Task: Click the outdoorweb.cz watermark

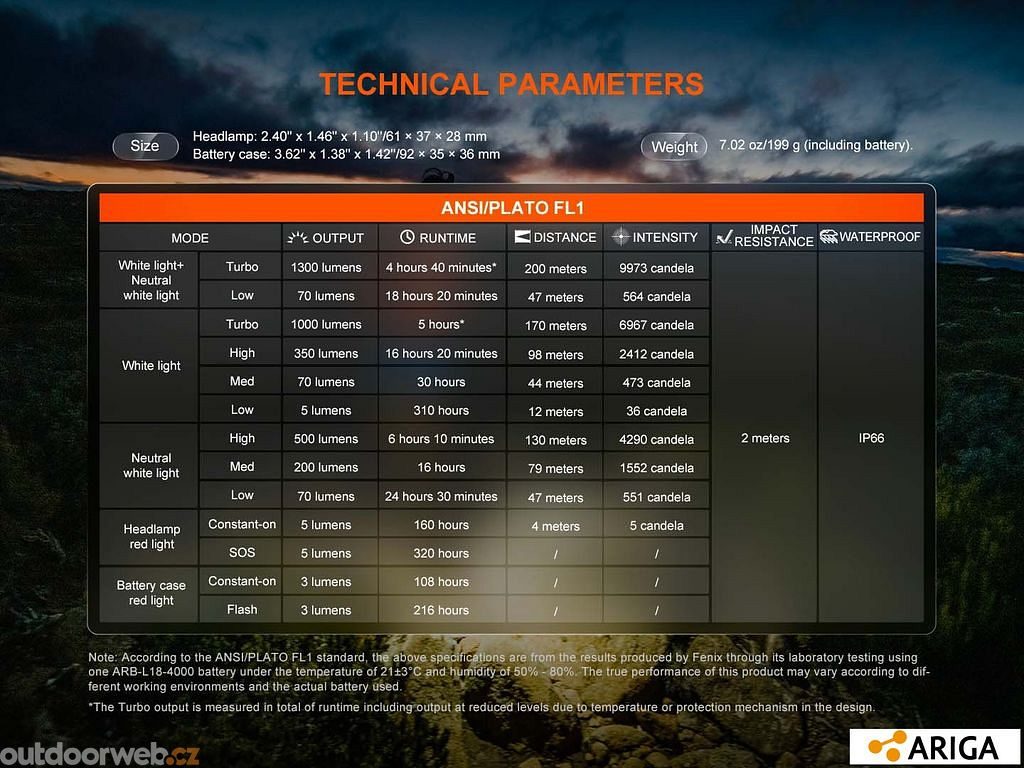Action: pyautogui.click(x=100, y=751)
